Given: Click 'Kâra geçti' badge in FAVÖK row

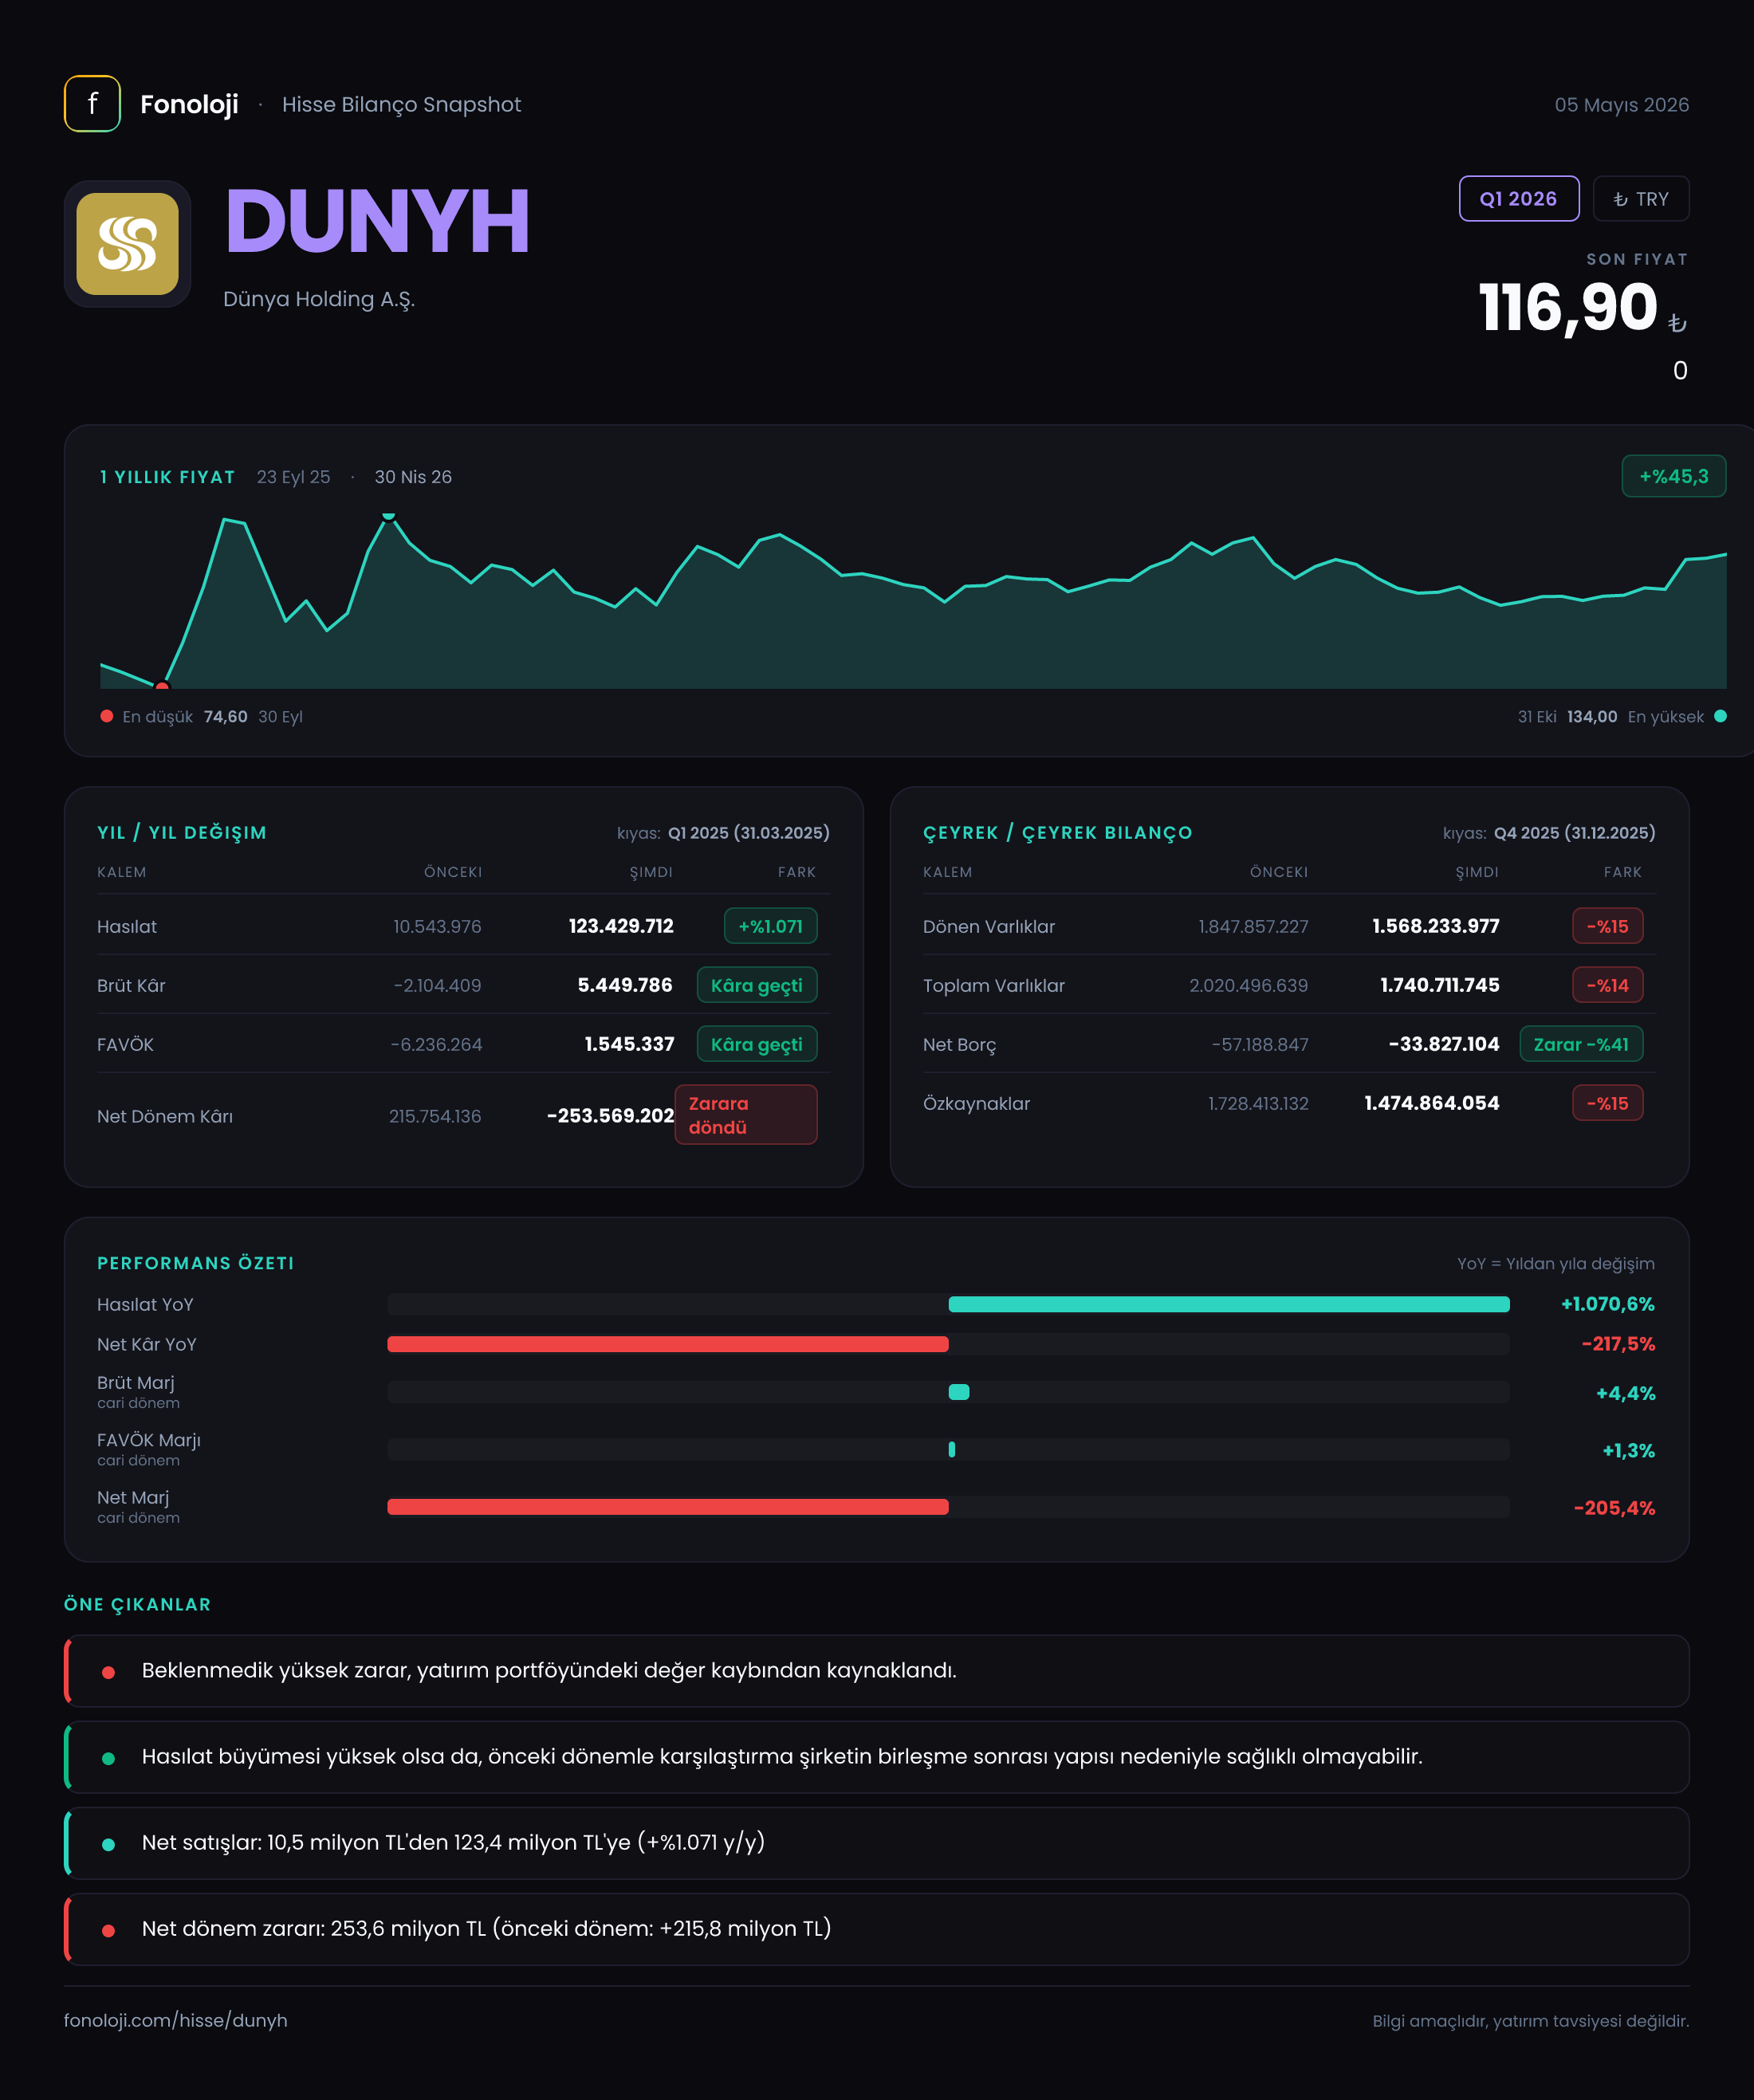Looking at the screenshot, I should click(757, 1044).
